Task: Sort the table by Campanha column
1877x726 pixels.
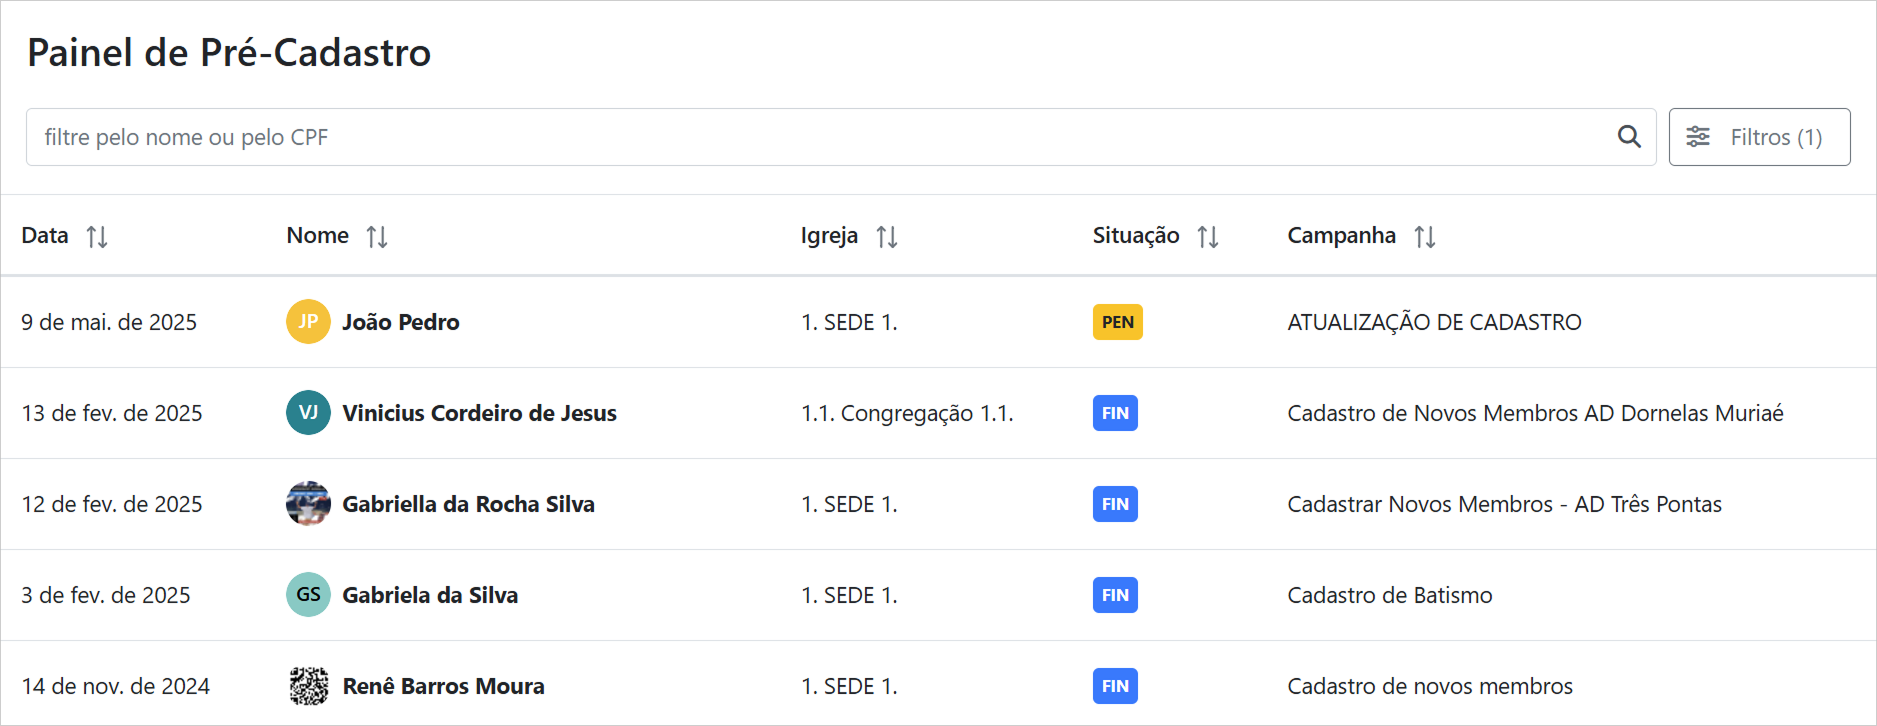Action: pyautogui.click(x=1425, y=237)
